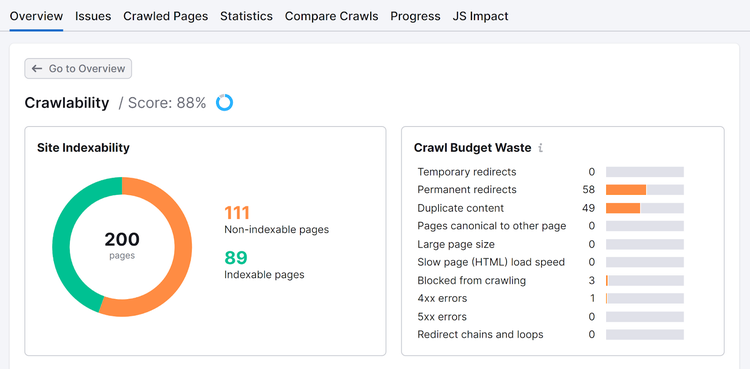The width and height of the screenshot is (750, 369).
Task: Open the Overview tab
Action: click(x=36, y=16)
